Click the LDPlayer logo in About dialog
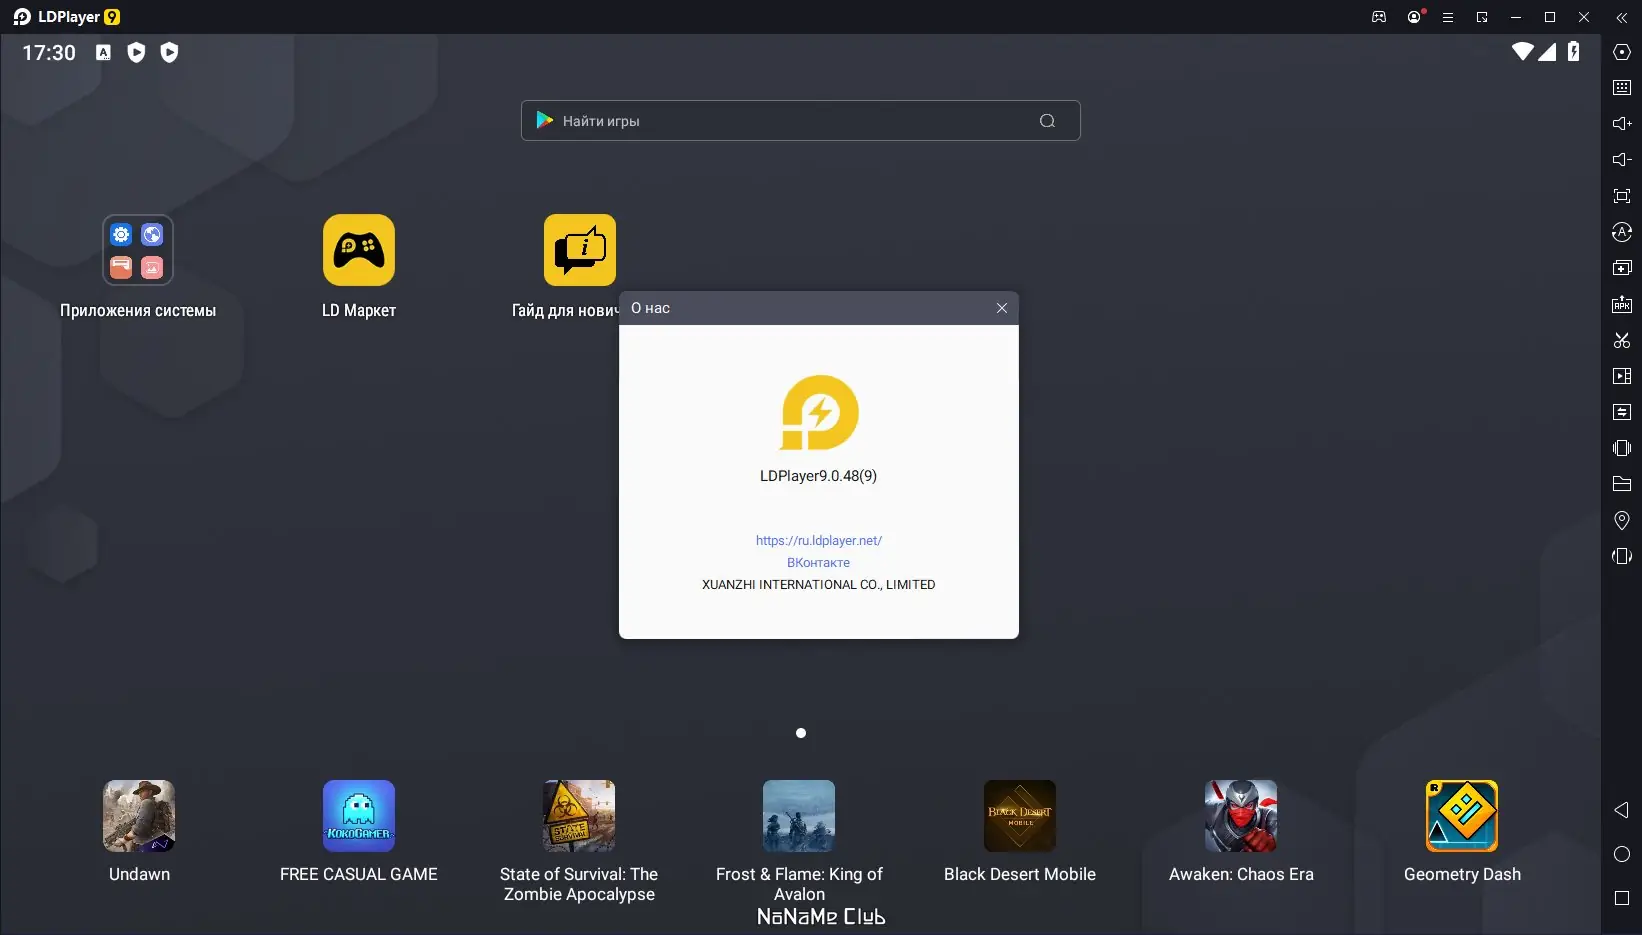Image resolution: width=1642 pixels, height=935 pixels. pyautogui.click(x=819, y=412)
